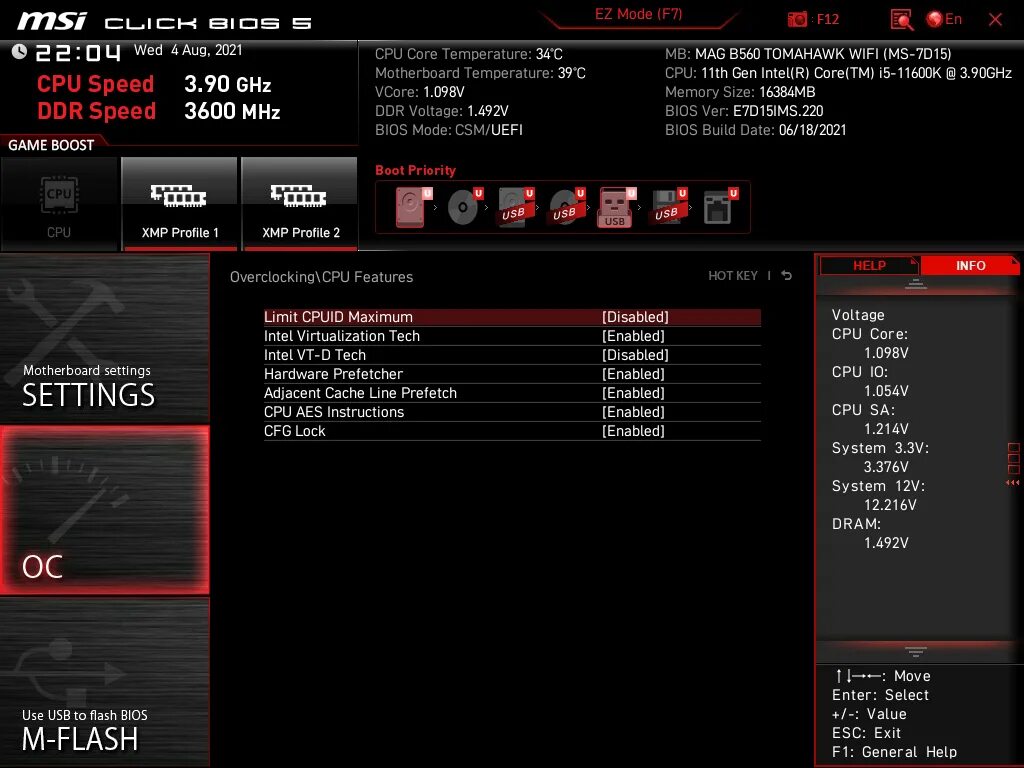The height and width of the screenshot is (768, 1024).
Task: Select the USB hard disk boot icon
Action: click(x=516, y=207)
